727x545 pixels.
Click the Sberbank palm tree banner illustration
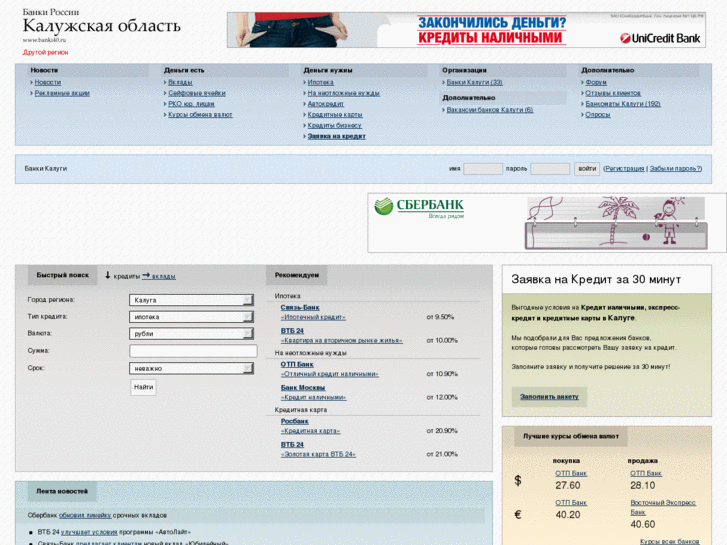(x=616, y=223)
